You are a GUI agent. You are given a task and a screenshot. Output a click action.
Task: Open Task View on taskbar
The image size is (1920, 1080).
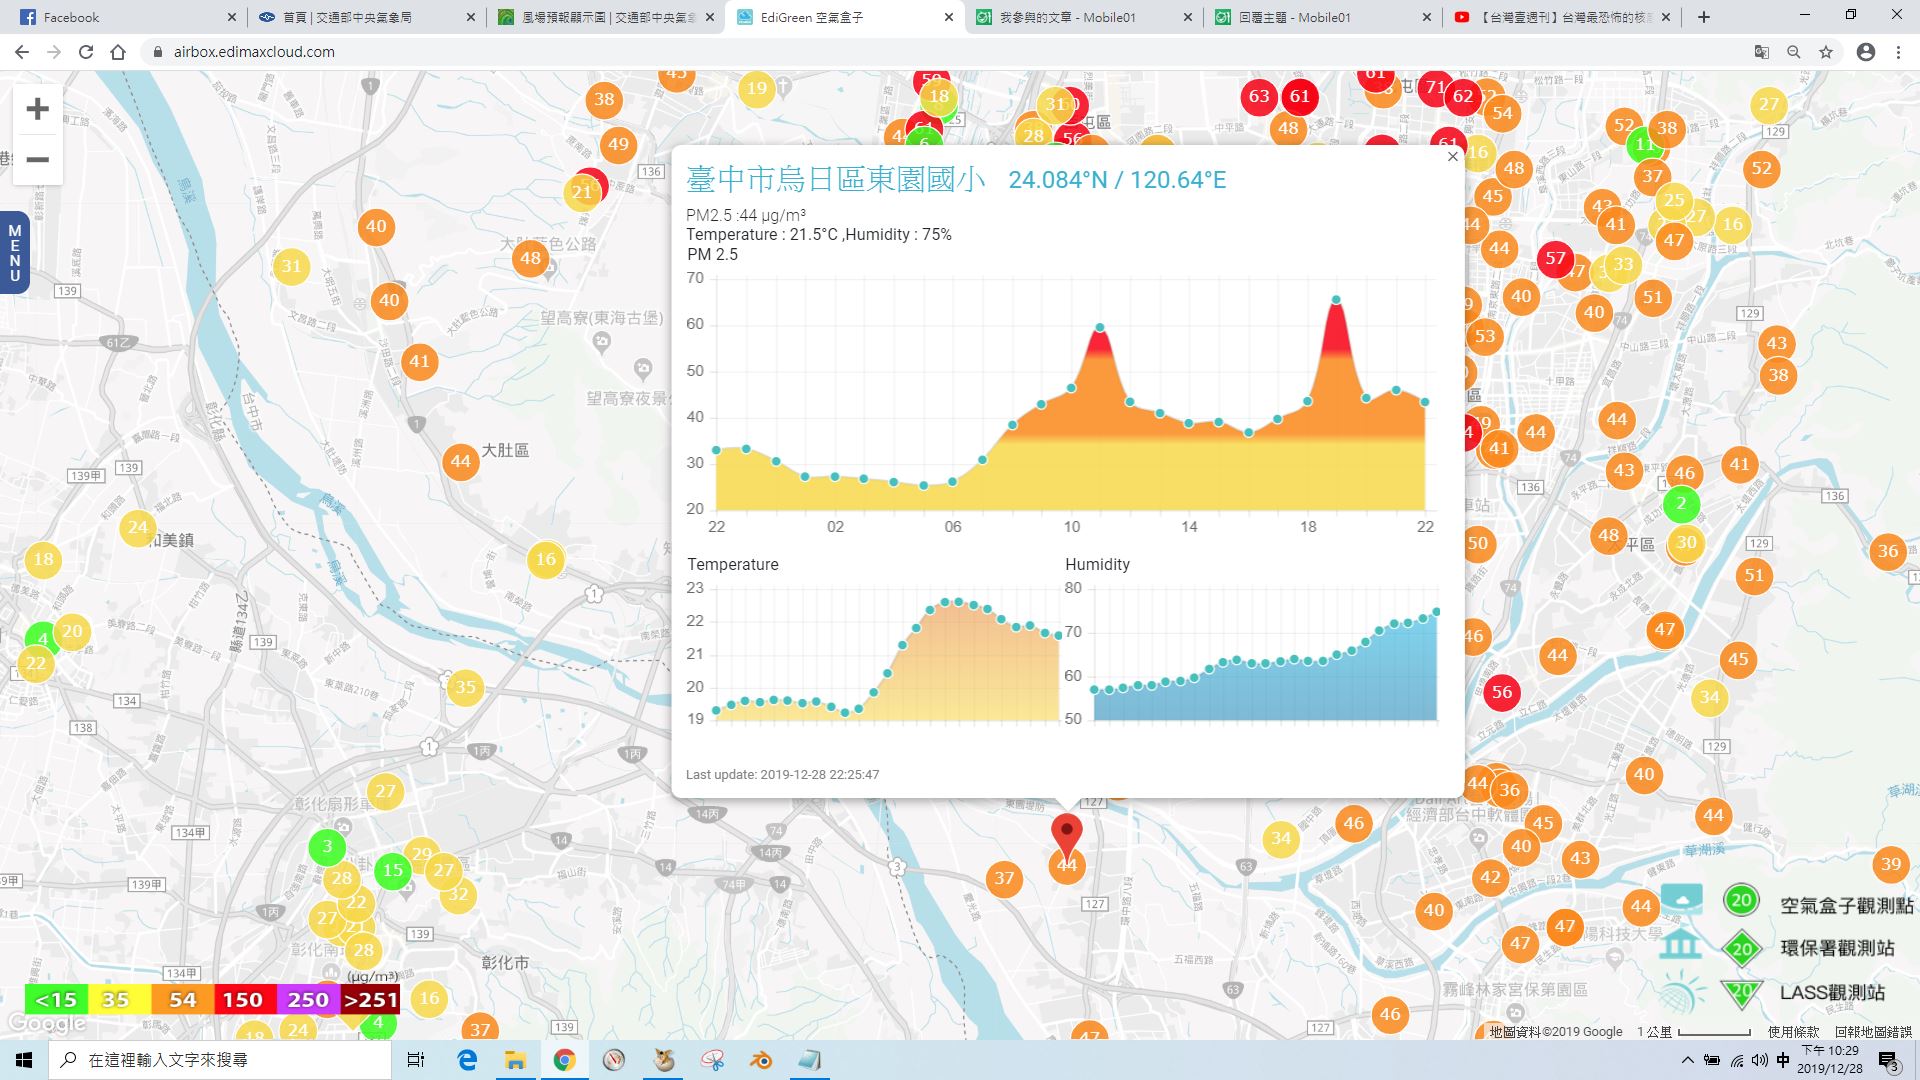click(x=416, y=1060)
